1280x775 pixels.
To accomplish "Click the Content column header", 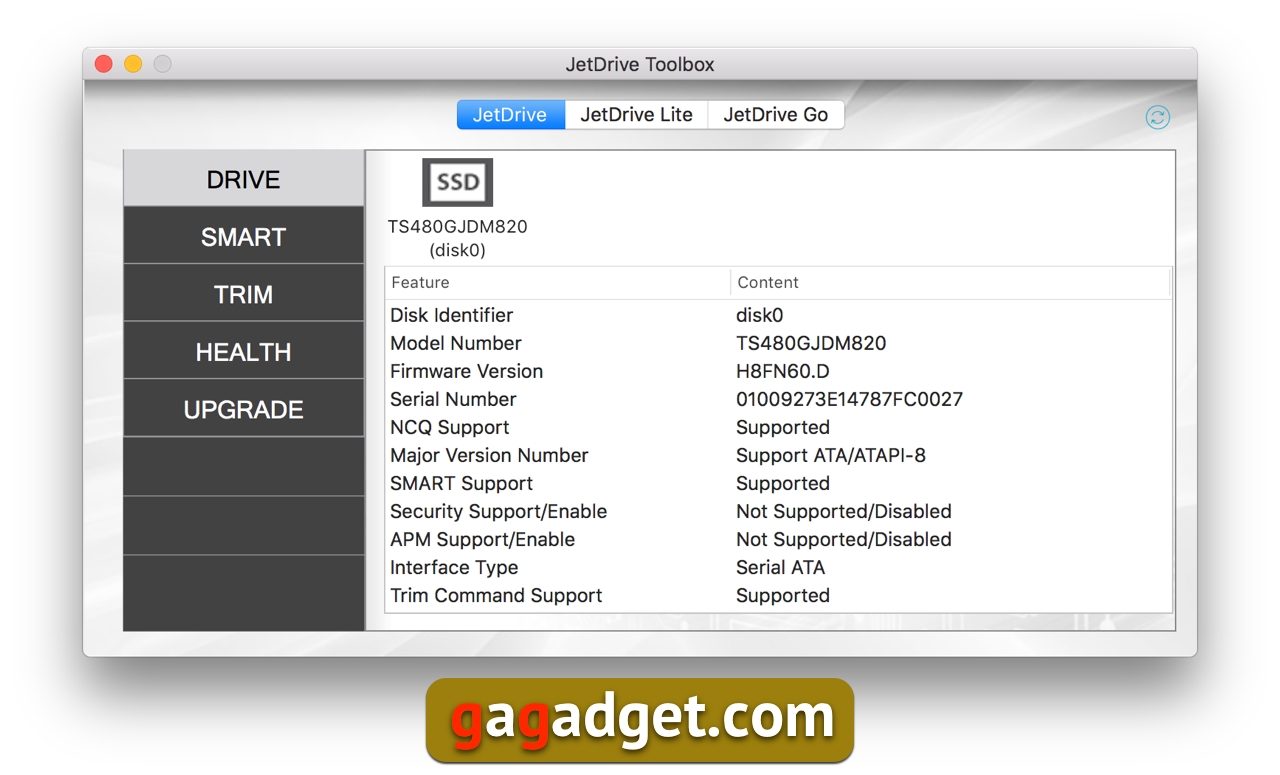I will coord(950,282).
